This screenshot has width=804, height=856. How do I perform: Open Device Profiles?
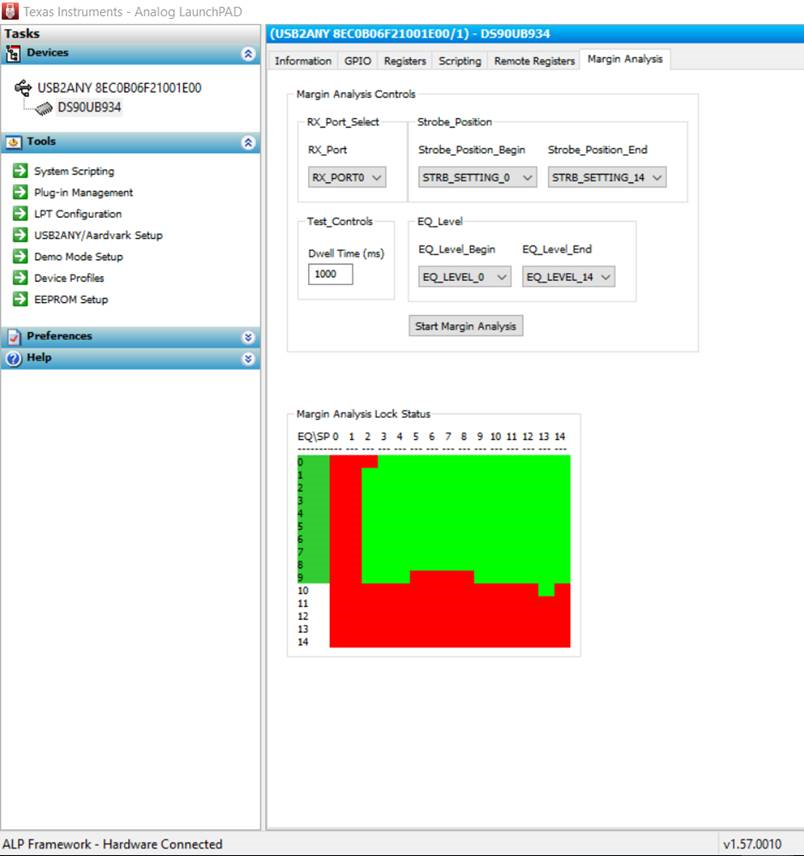pos(69,277)
